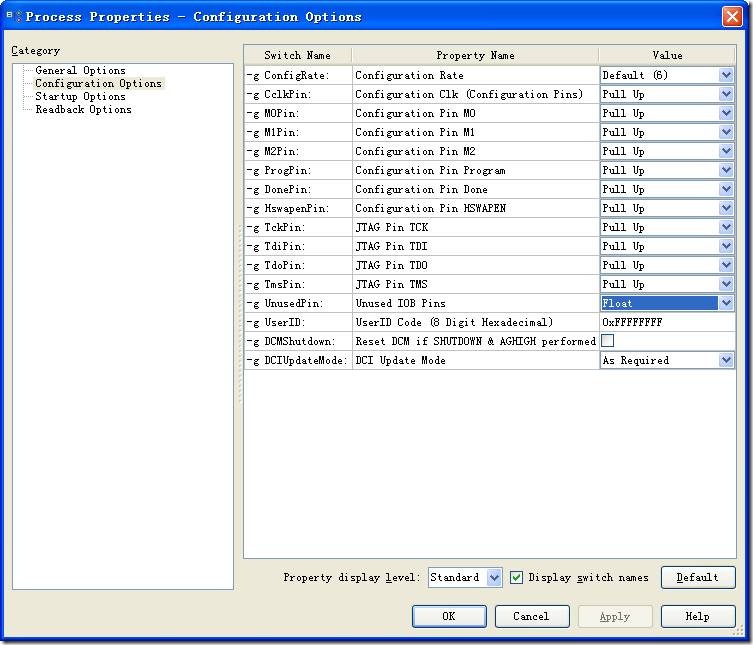Uncheck Display switch names checkbox
Screen dimensions: 753x645
click(x=517, y=577)
